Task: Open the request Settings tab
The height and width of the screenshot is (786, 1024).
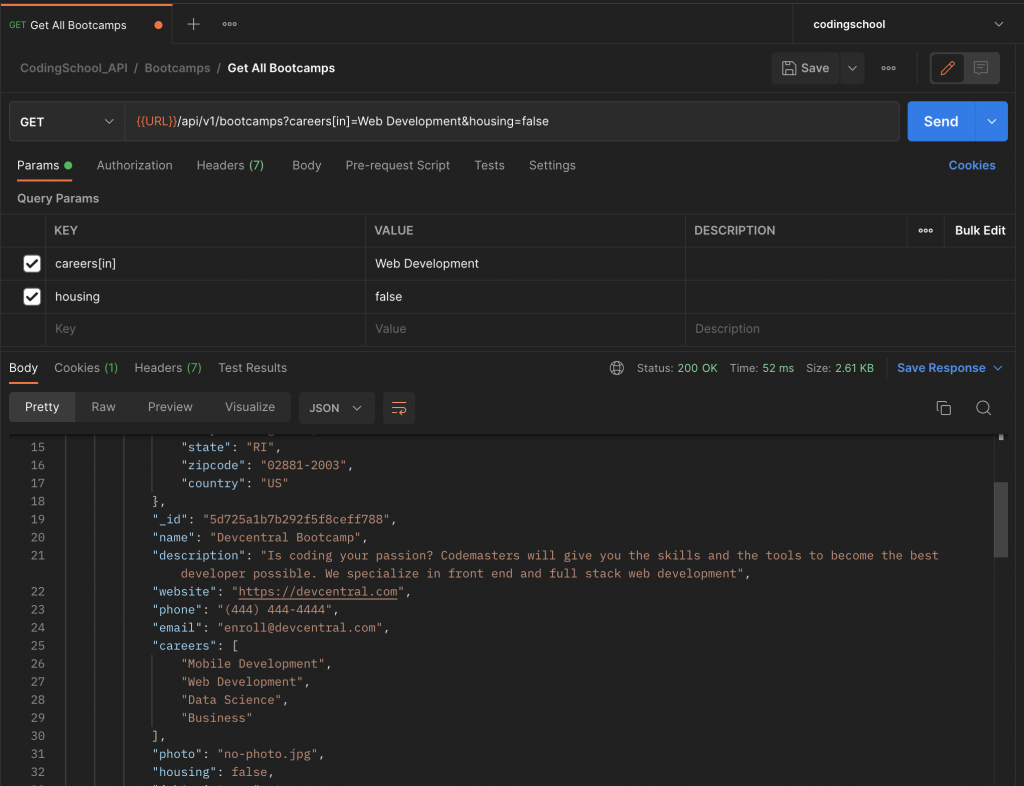Action: 552,165
